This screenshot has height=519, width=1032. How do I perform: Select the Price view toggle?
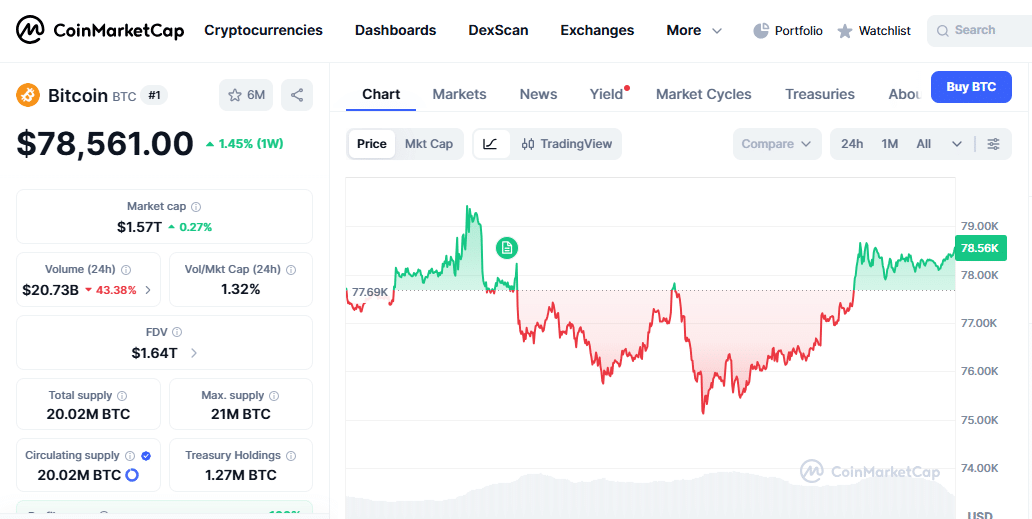click(x=372, y=144)
